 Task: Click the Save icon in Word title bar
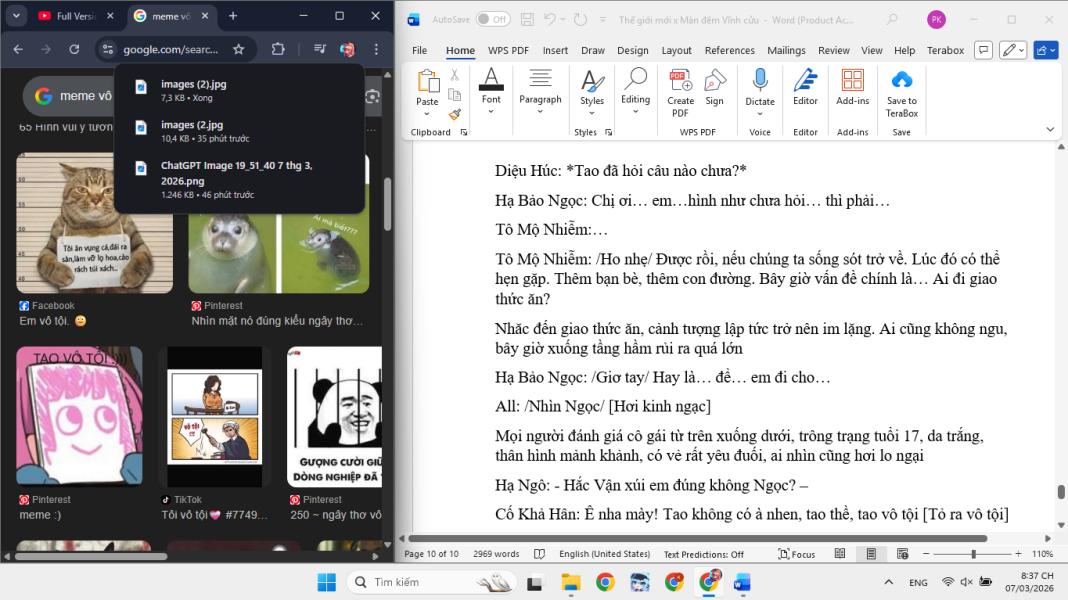point(527,20)
